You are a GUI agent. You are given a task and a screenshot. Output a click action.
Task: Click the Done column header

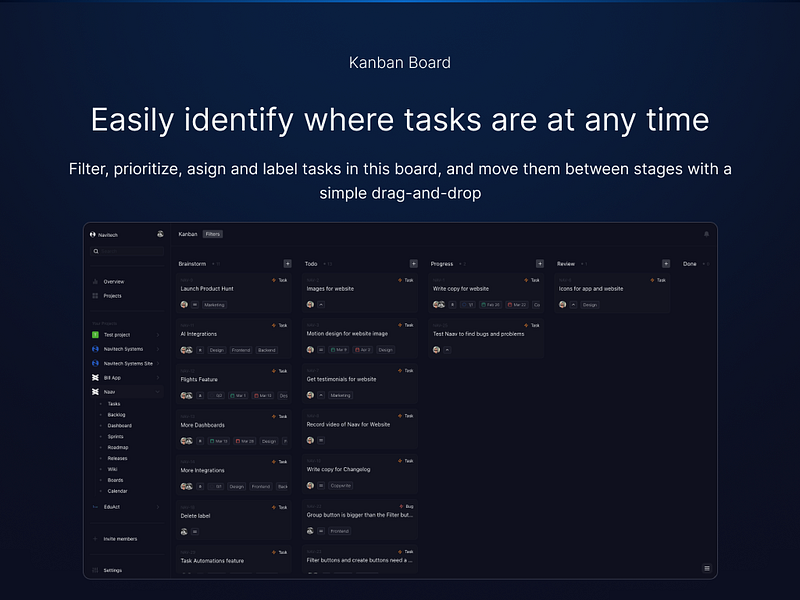689,264
